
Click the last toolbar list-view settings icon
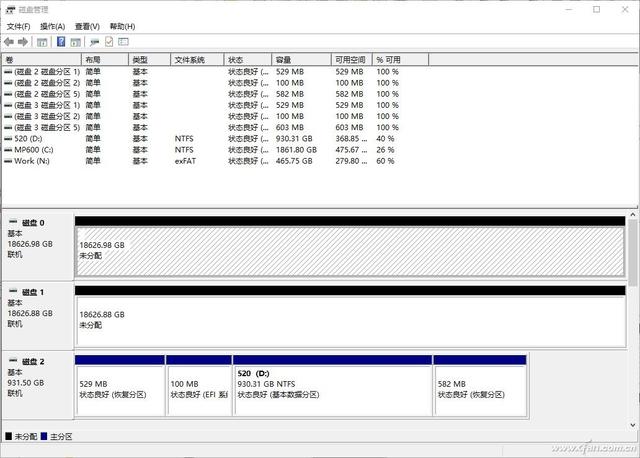coord(123,41)
